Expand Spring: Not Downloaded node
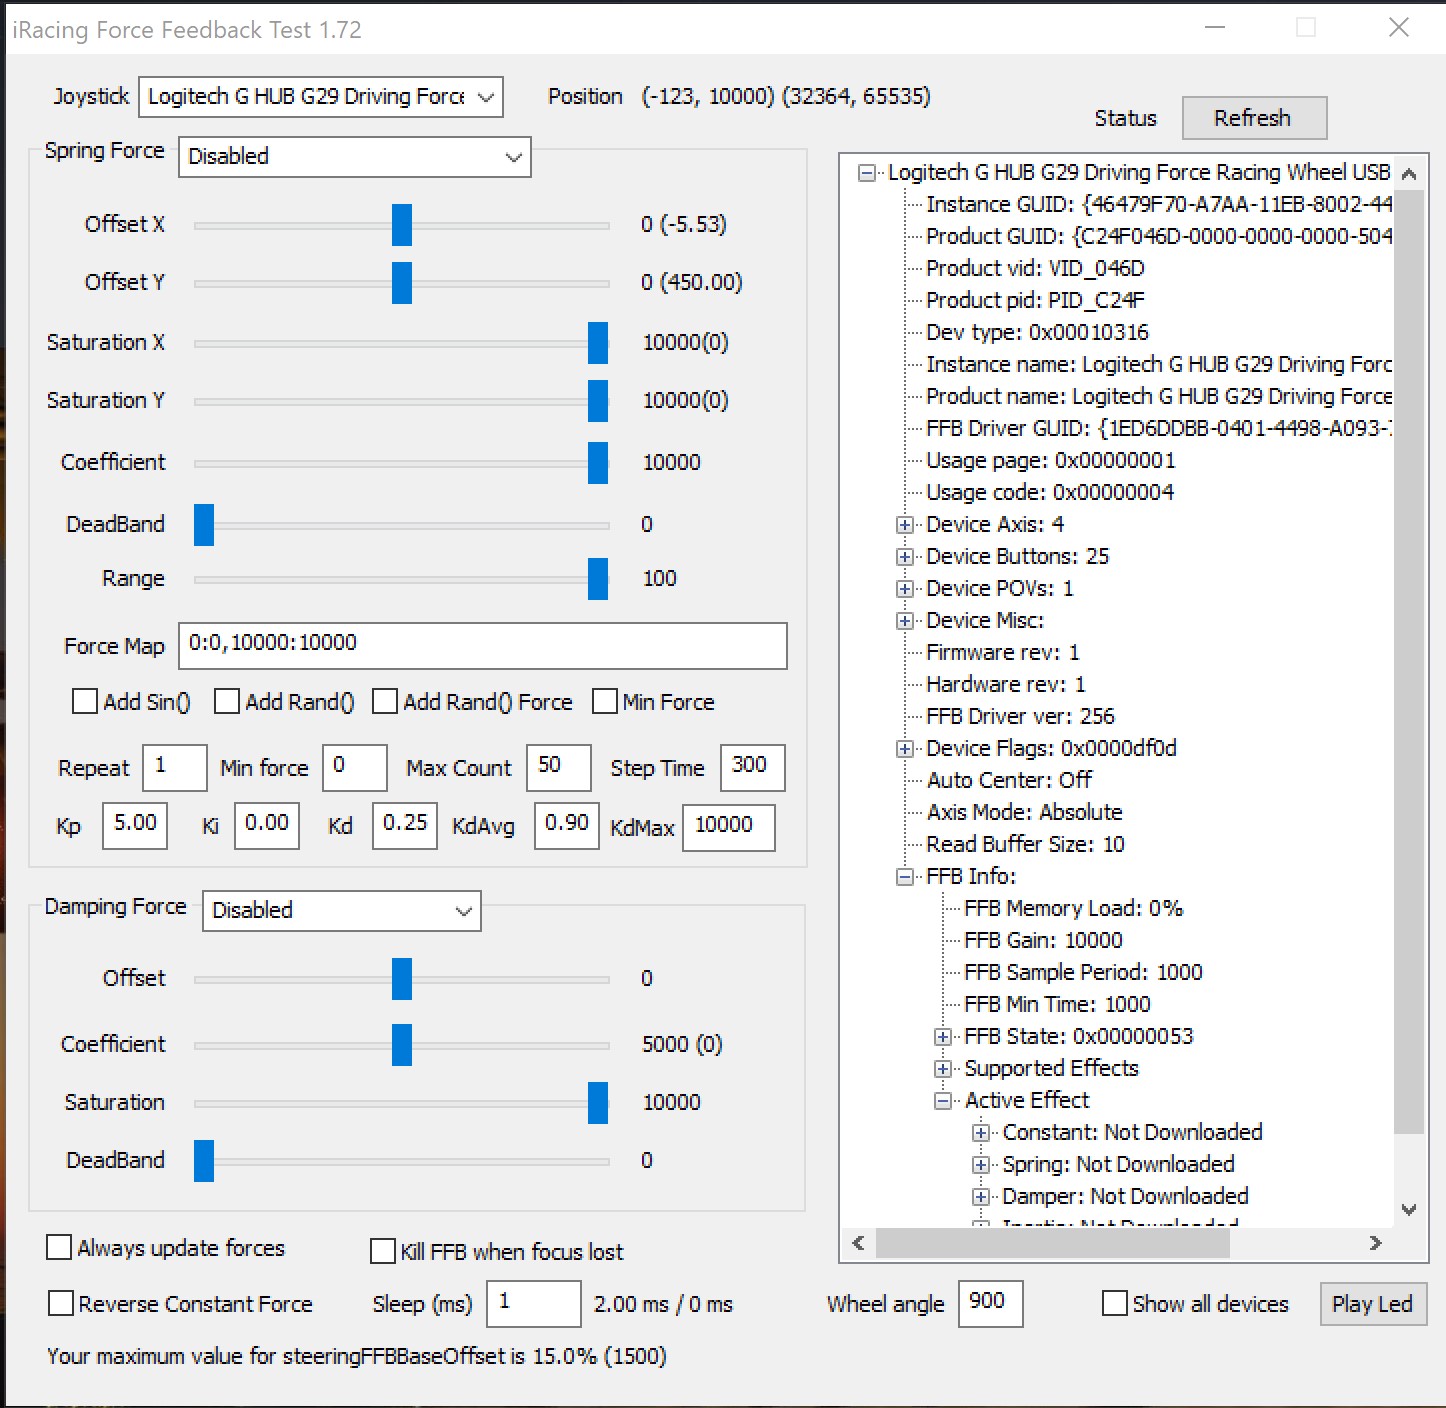The width and height of the screenshot is (1446, 1408). [981, 1165]
